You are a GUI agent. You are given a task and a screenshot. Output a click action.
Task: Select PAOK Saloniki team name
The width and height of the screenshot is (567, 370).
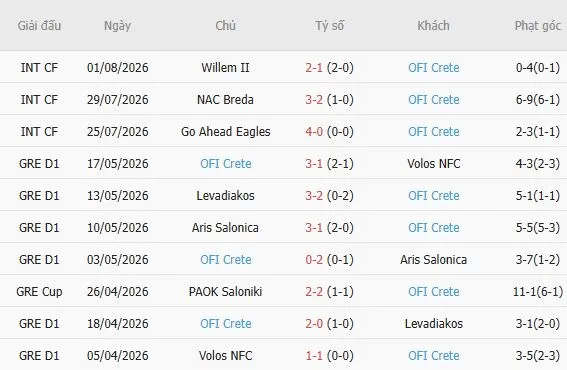click(x=225, y=292)
